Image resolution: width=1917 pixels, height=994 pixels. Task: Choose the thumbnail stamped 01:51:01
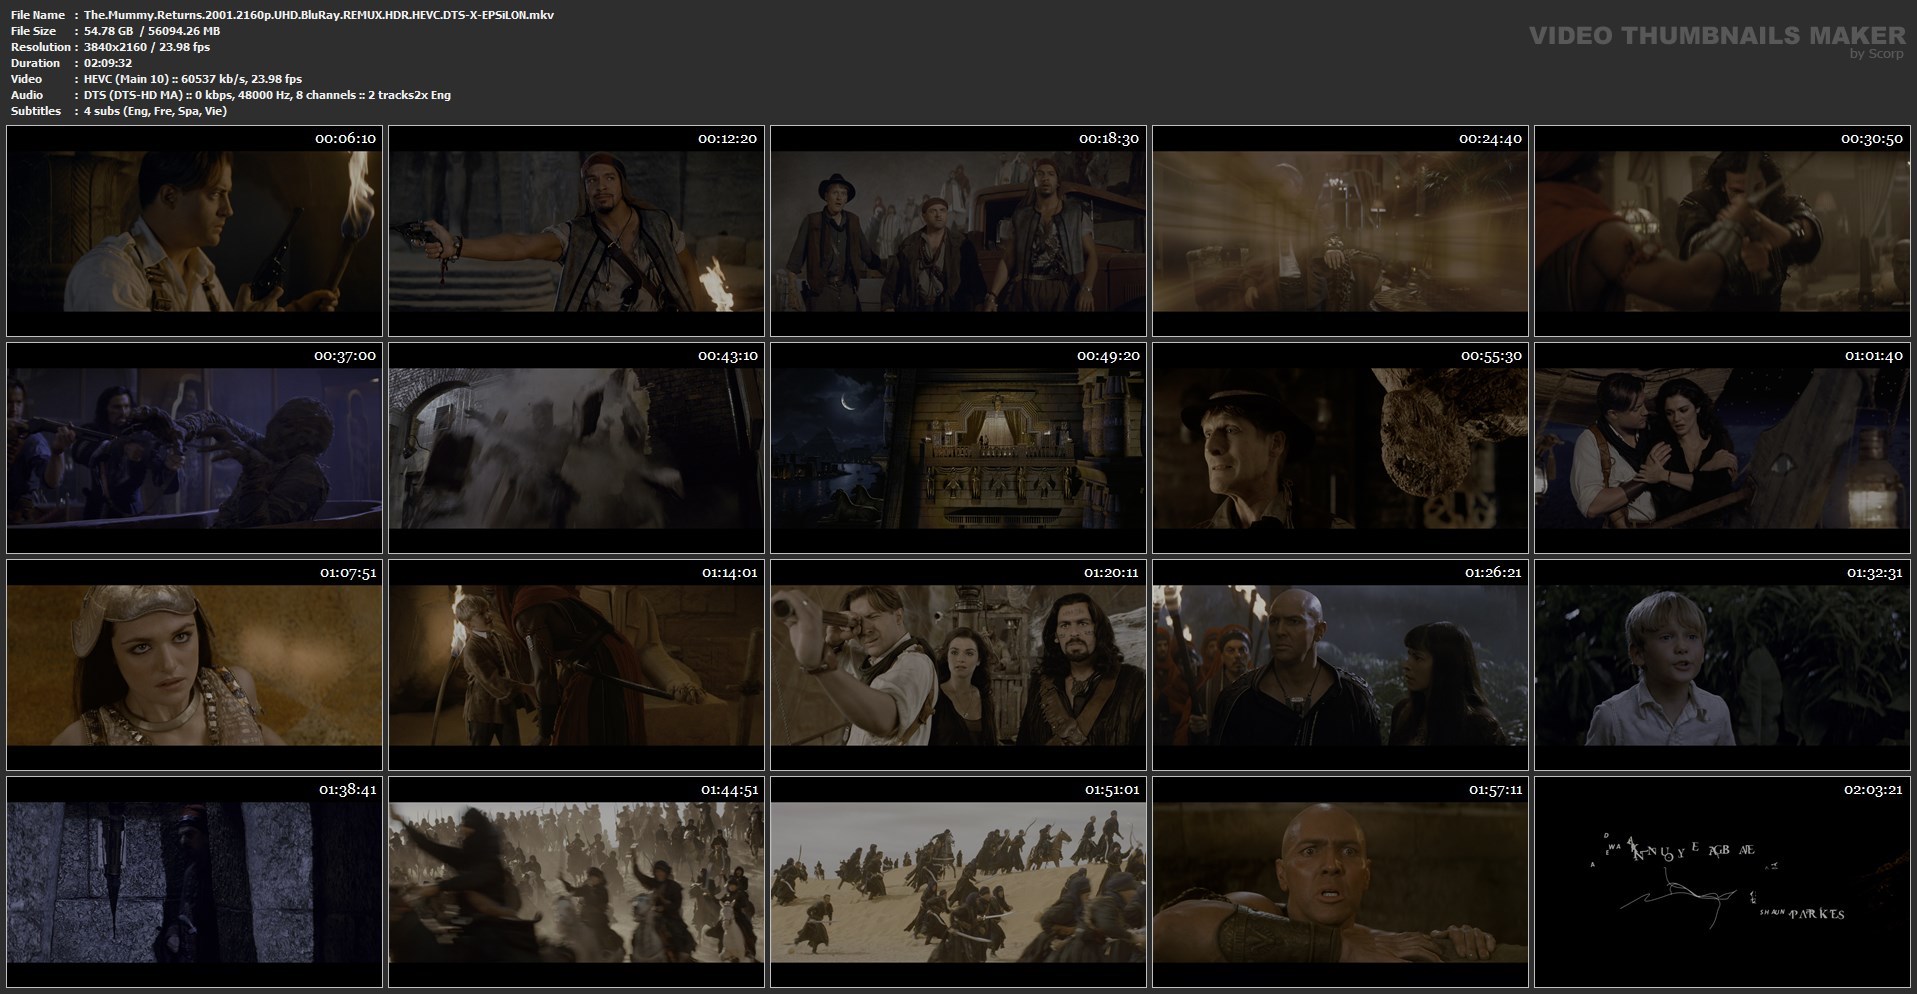pos(958,882)
